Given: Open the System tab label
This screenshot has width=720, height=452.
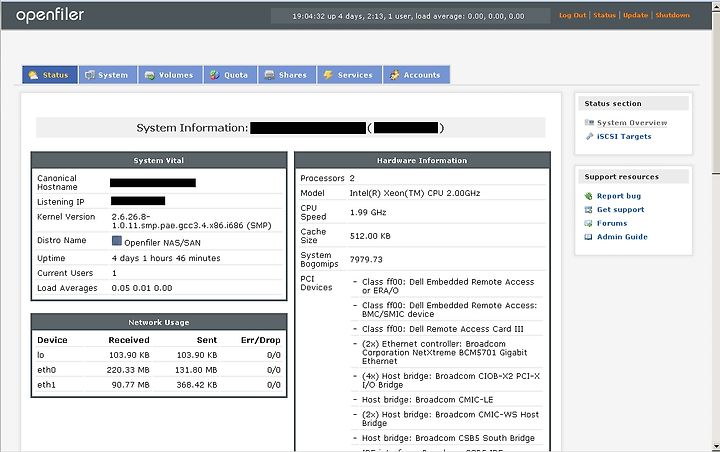Looking at the screenshot, I should pos(113,75).
